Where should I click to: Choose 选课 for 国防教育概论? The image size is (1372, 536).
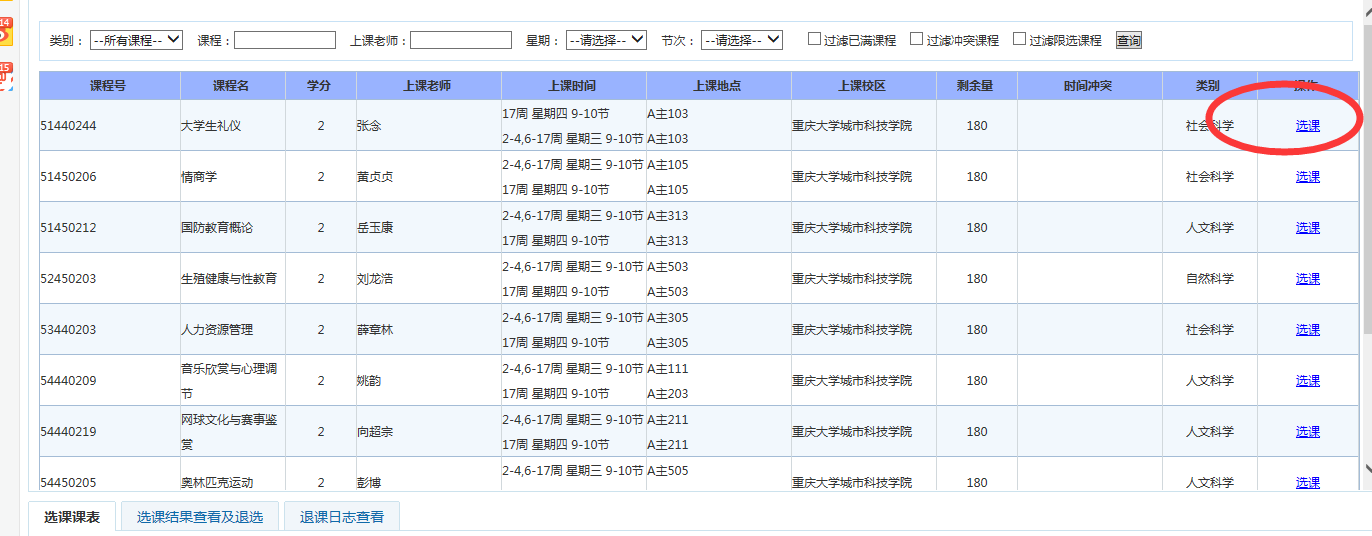[x=1307, y=228]
